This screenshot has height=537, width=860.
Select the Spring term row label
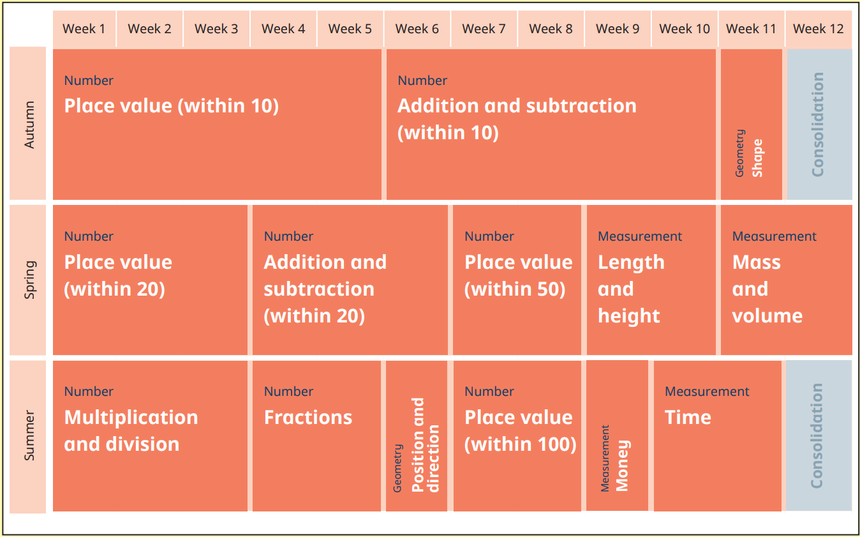[x=29, y=280]
